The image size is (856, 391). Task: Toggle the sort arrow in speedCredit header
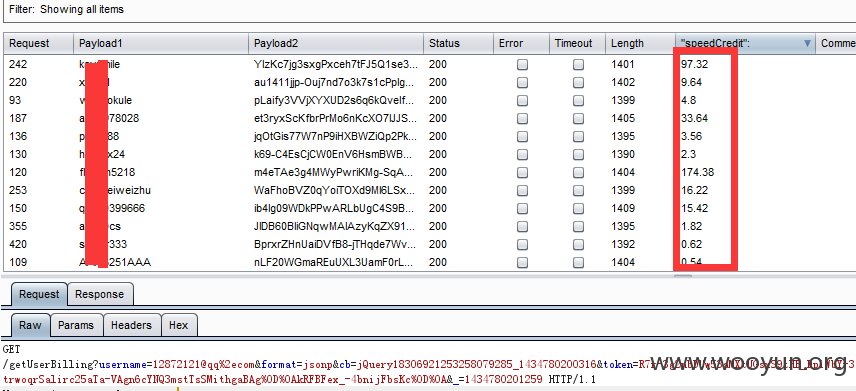pos(807,44)
